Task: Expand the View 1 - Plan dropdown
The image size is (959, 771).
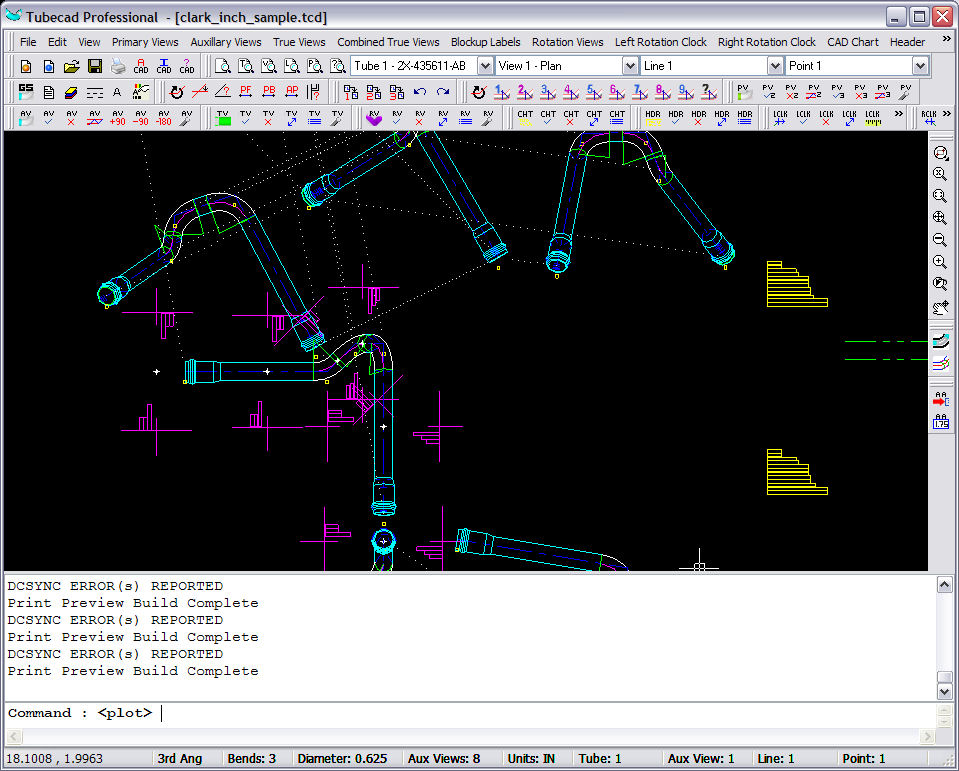Action: (630, 66)
